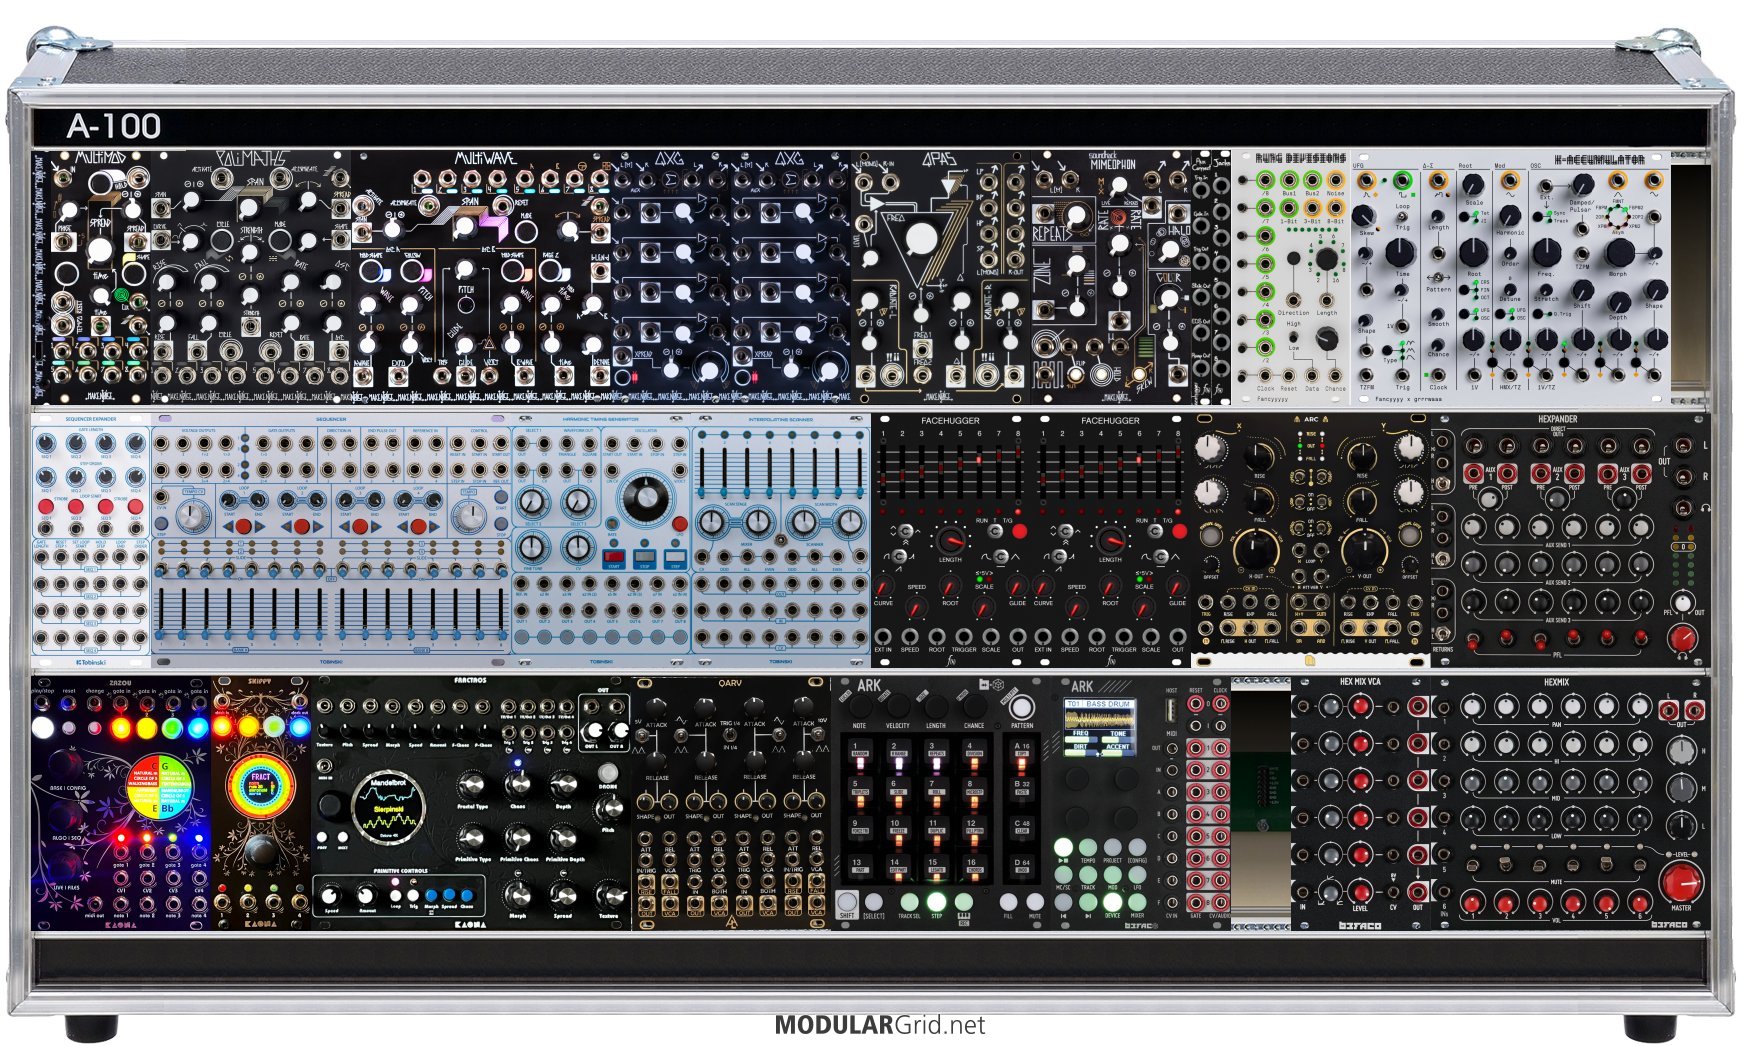1762x1046 pixels.
Task: Click the A-100 case label
Action: tap(113, 126)
